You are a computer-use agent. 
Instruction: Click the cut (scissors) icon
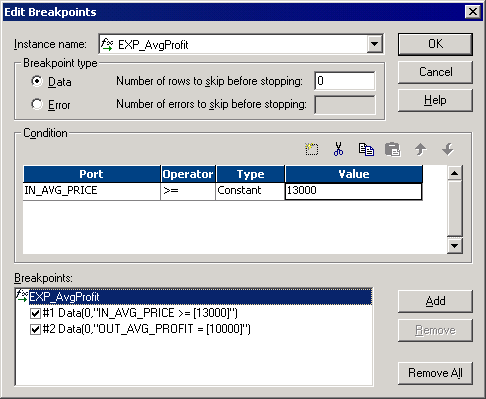(x=338, y=149)
